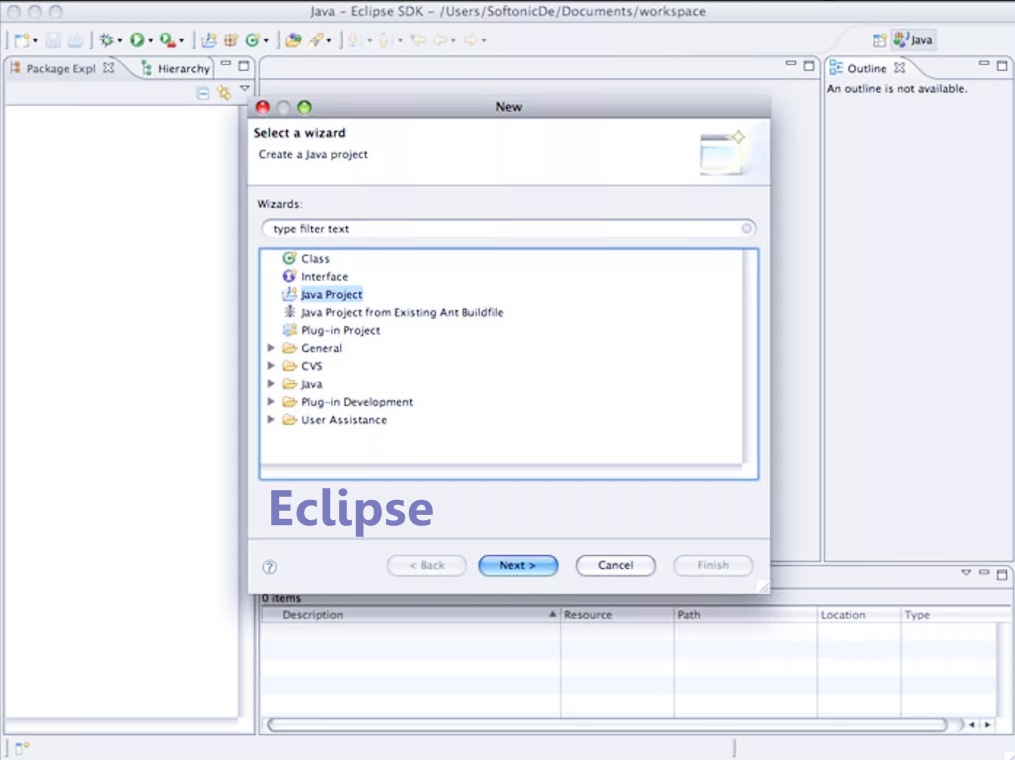Expand the Plug-in Development folder
The image size is (1015, 760).
point(271,401)
